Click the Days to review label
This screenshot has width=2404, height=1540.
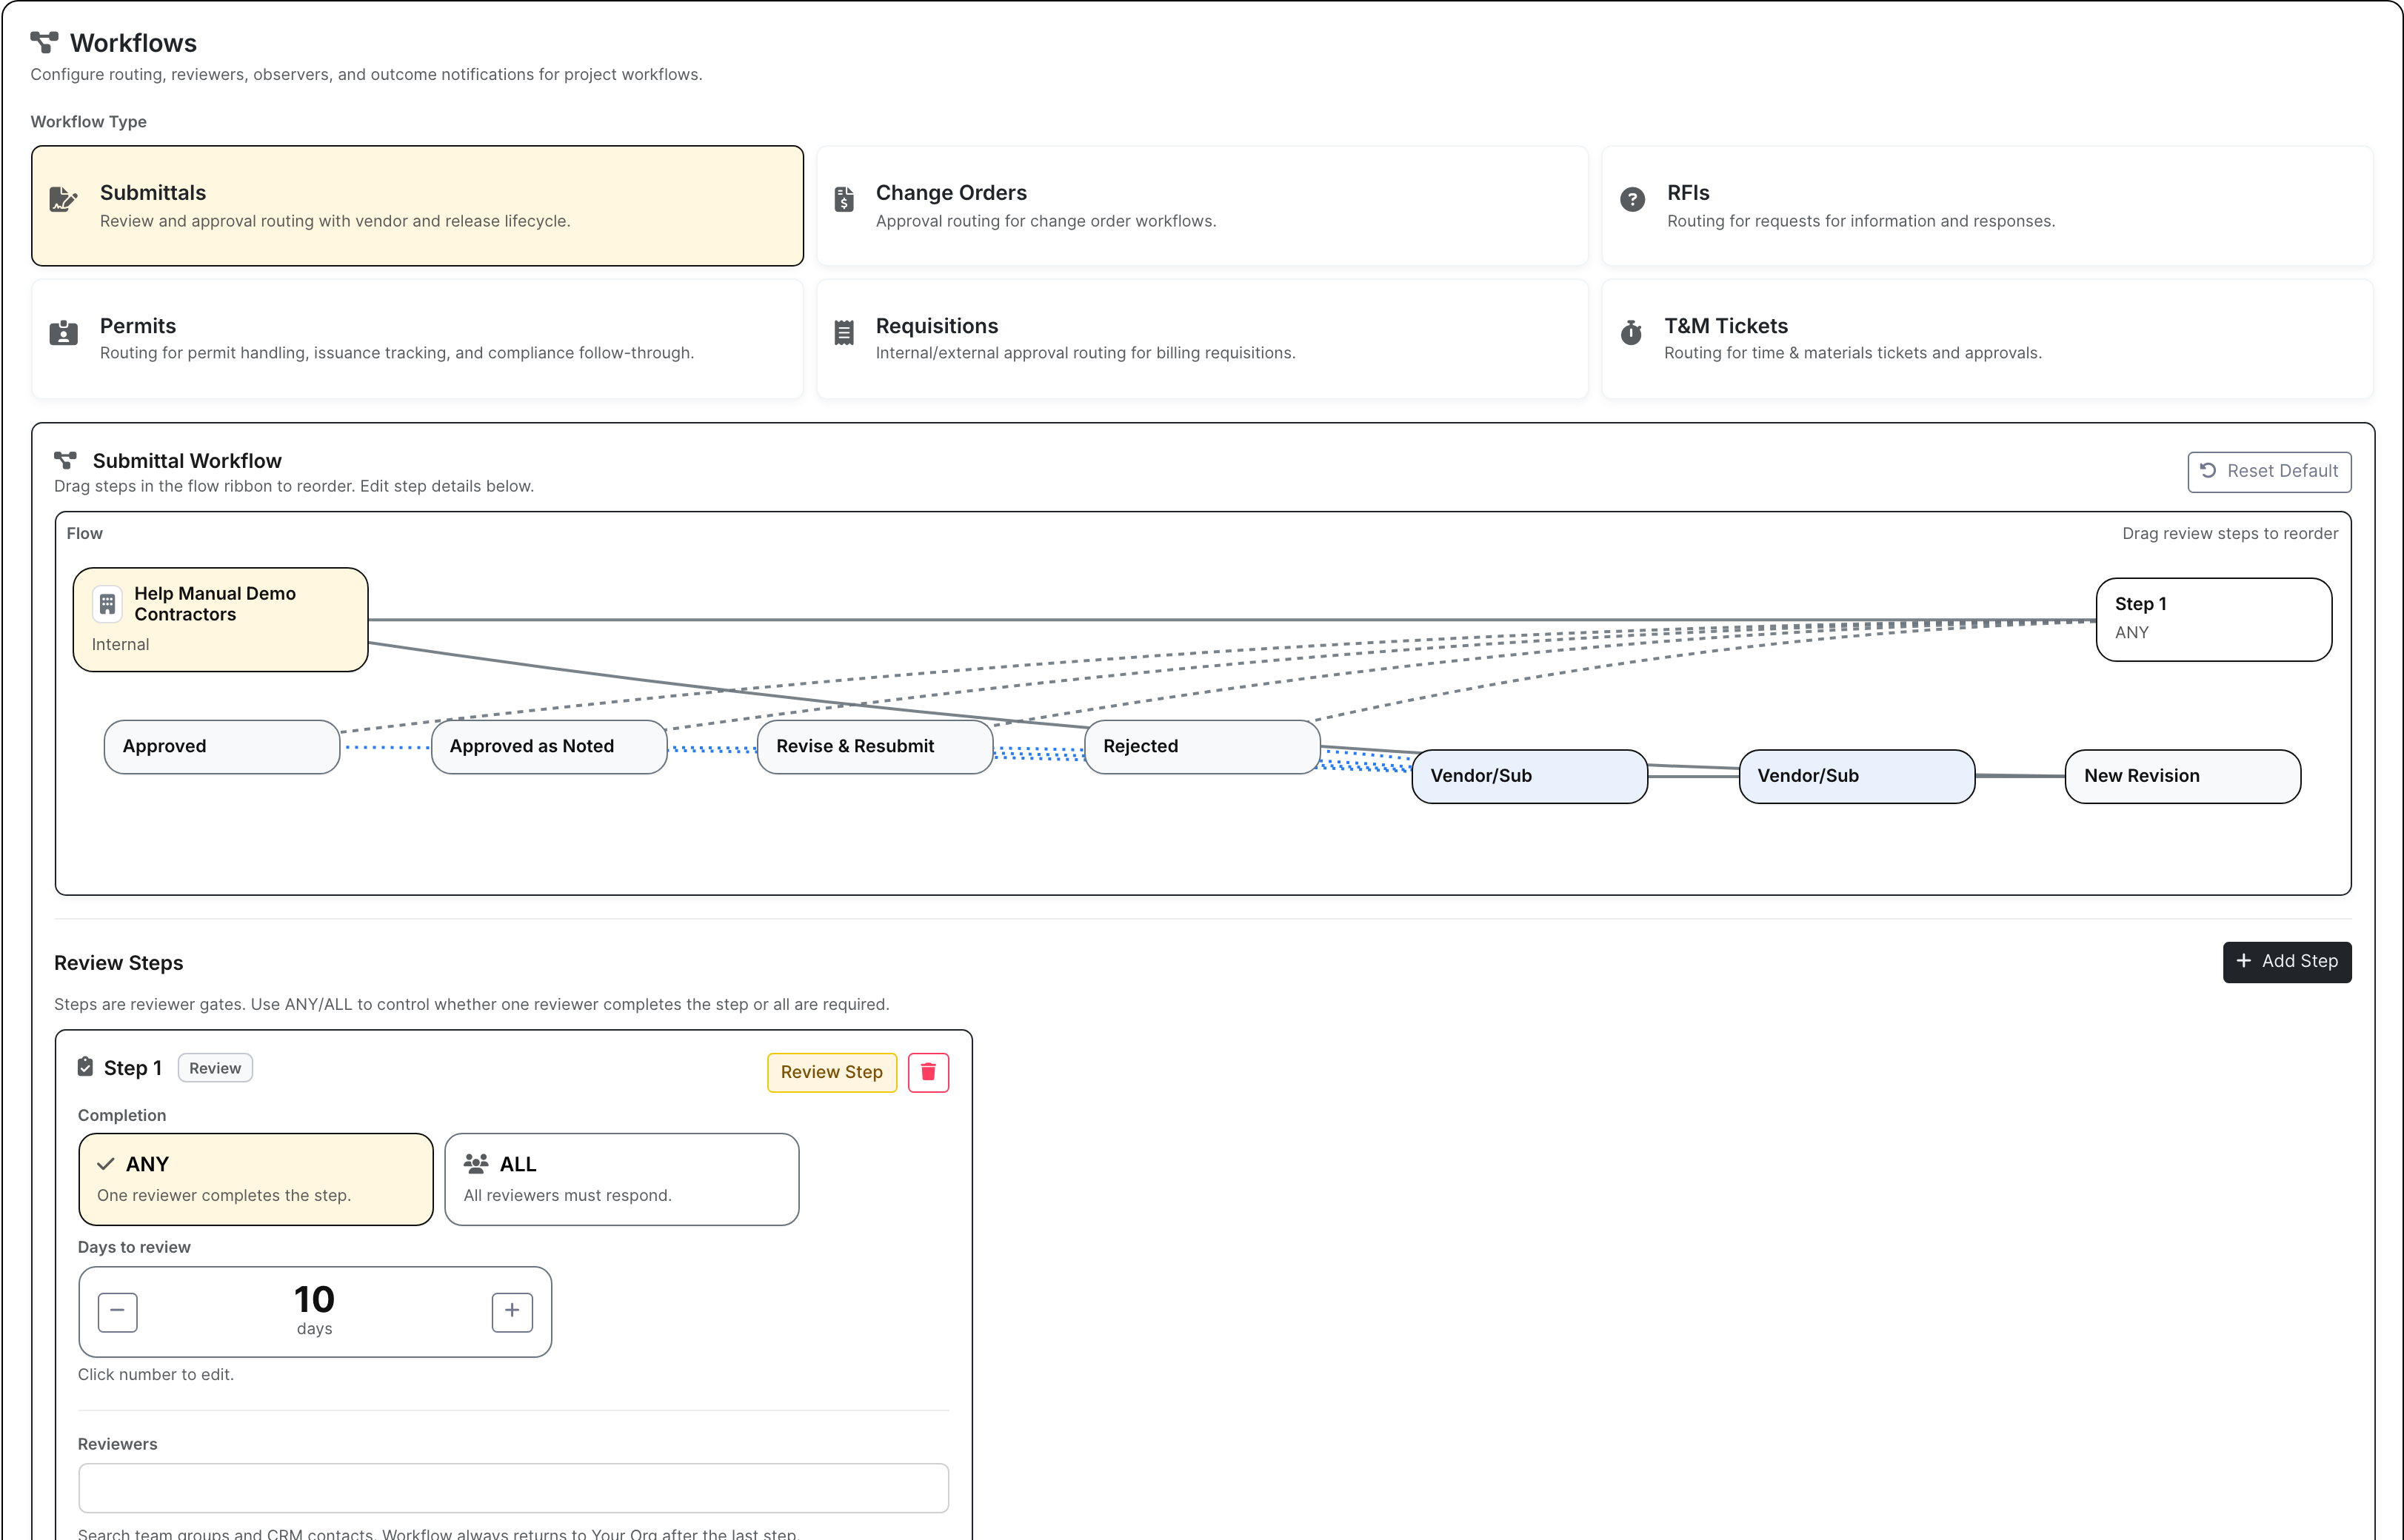point(134,1247)
